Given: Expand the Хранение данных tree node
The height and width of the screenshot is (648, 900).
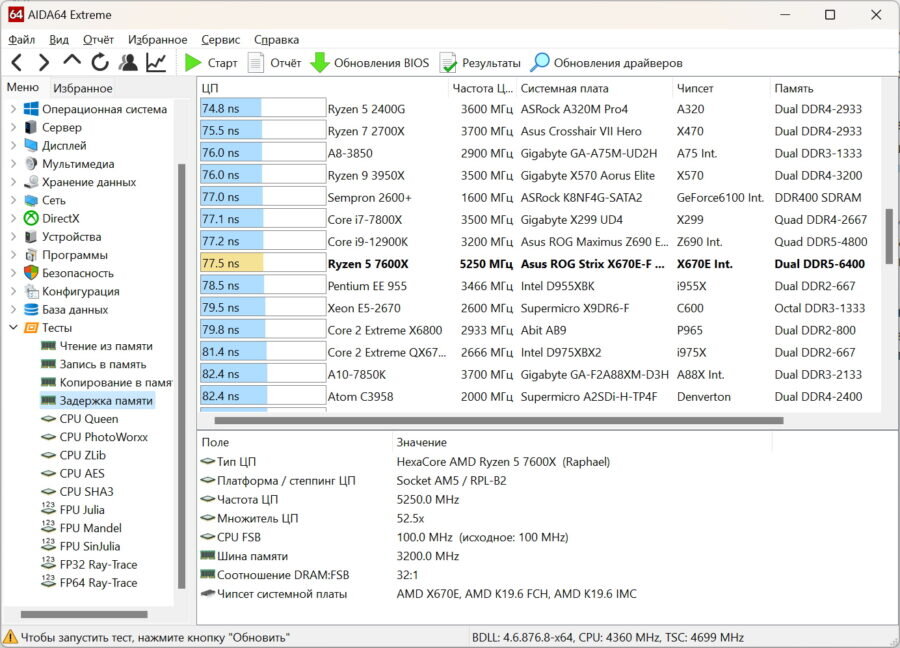Looking at the screenshot, I should tap(13, 182).
